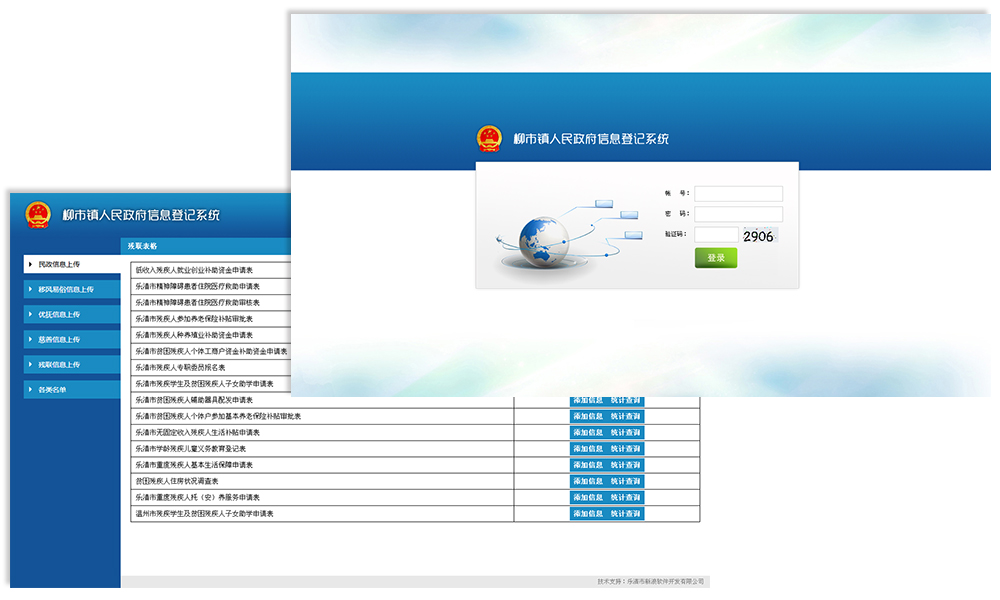Click the 乐清市联谊软件开发有限公司 footer credit
This screenshot has width=1000, height=600.
[x=665, y=581]
